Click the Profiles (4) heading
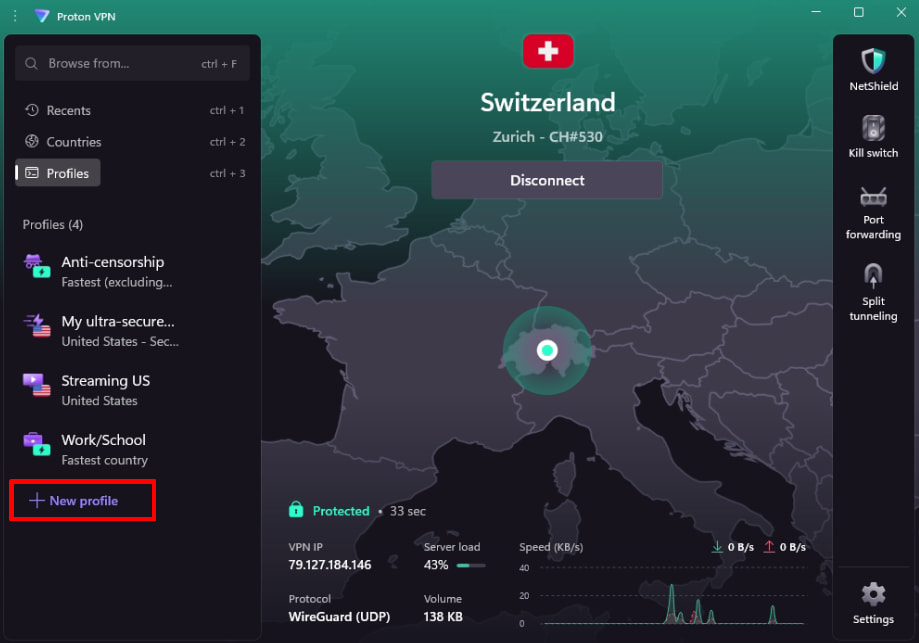The height and width of the screenshot is (643, 919). [53, 224]
